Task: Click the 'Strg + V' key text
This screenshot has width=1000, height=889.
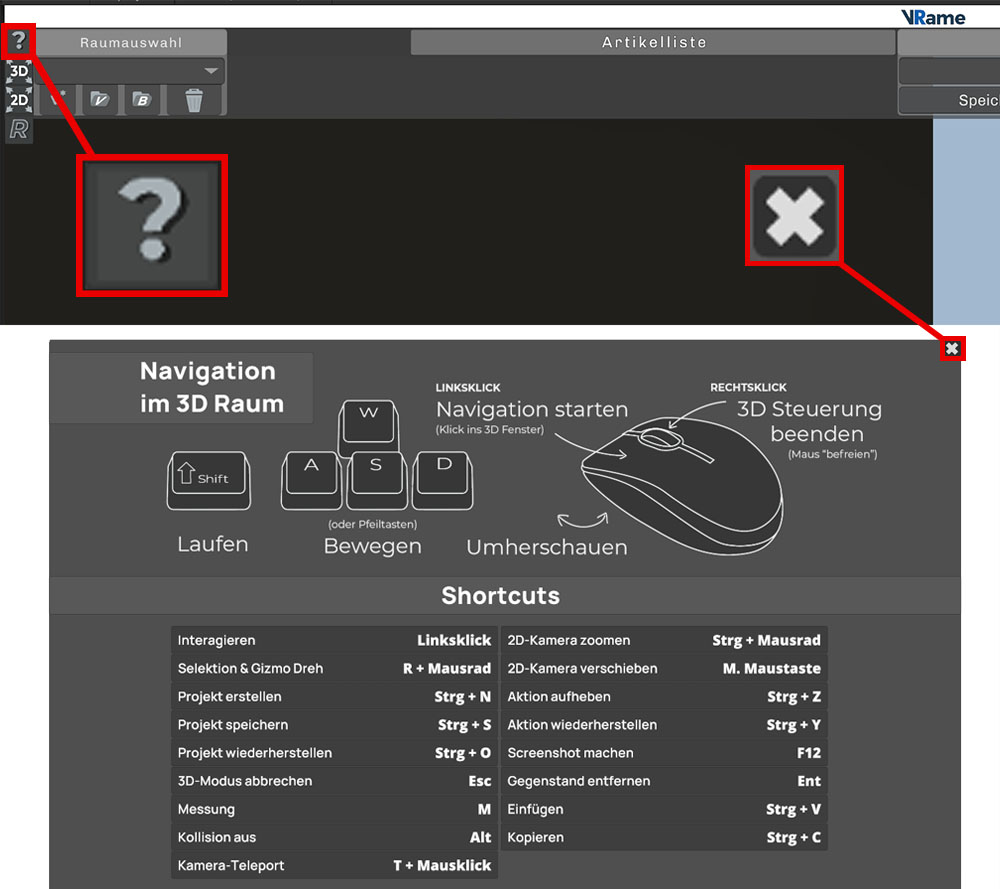Action: pos(793,809)
